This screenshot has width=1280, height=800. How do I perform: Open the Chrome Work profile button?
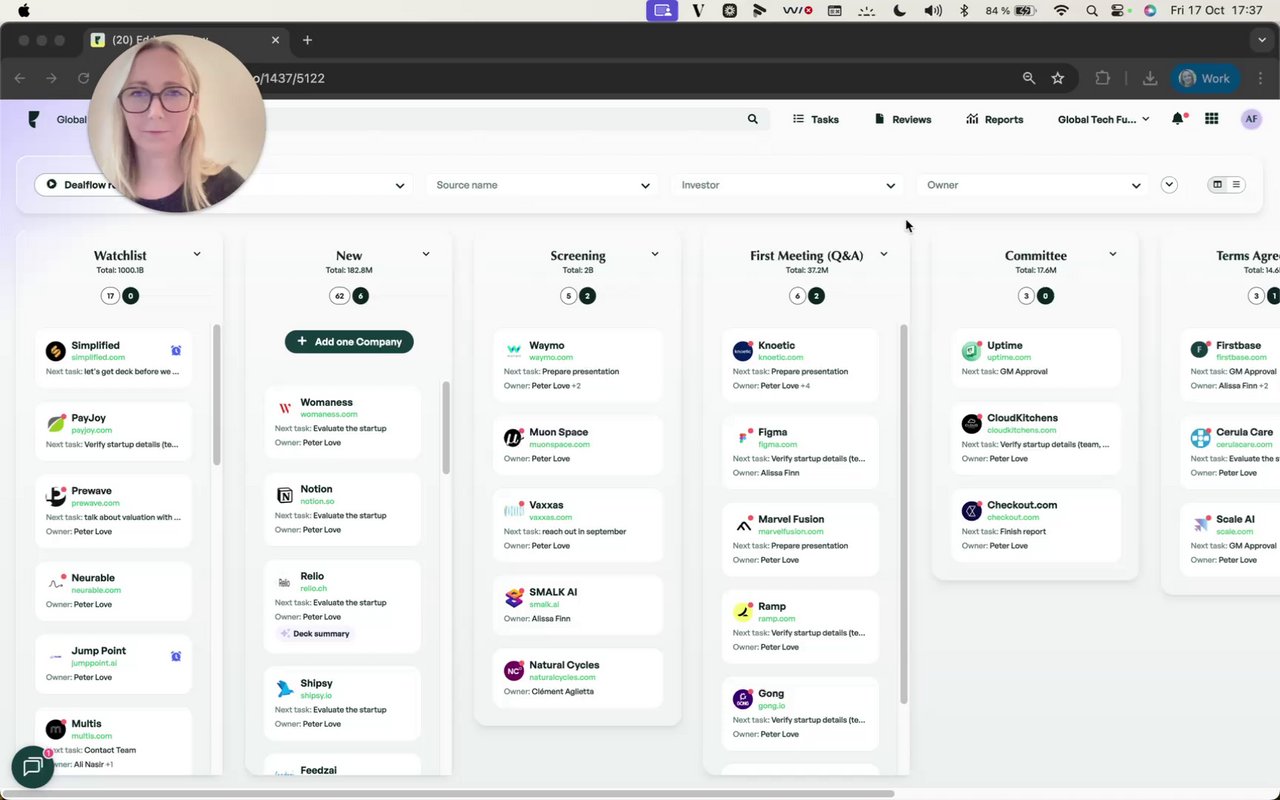tap(1206, 78)
